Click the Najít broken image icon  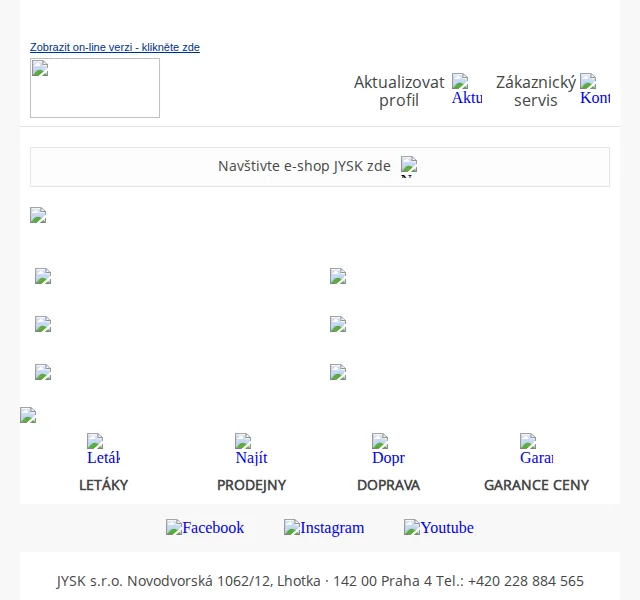pos(251,449)
